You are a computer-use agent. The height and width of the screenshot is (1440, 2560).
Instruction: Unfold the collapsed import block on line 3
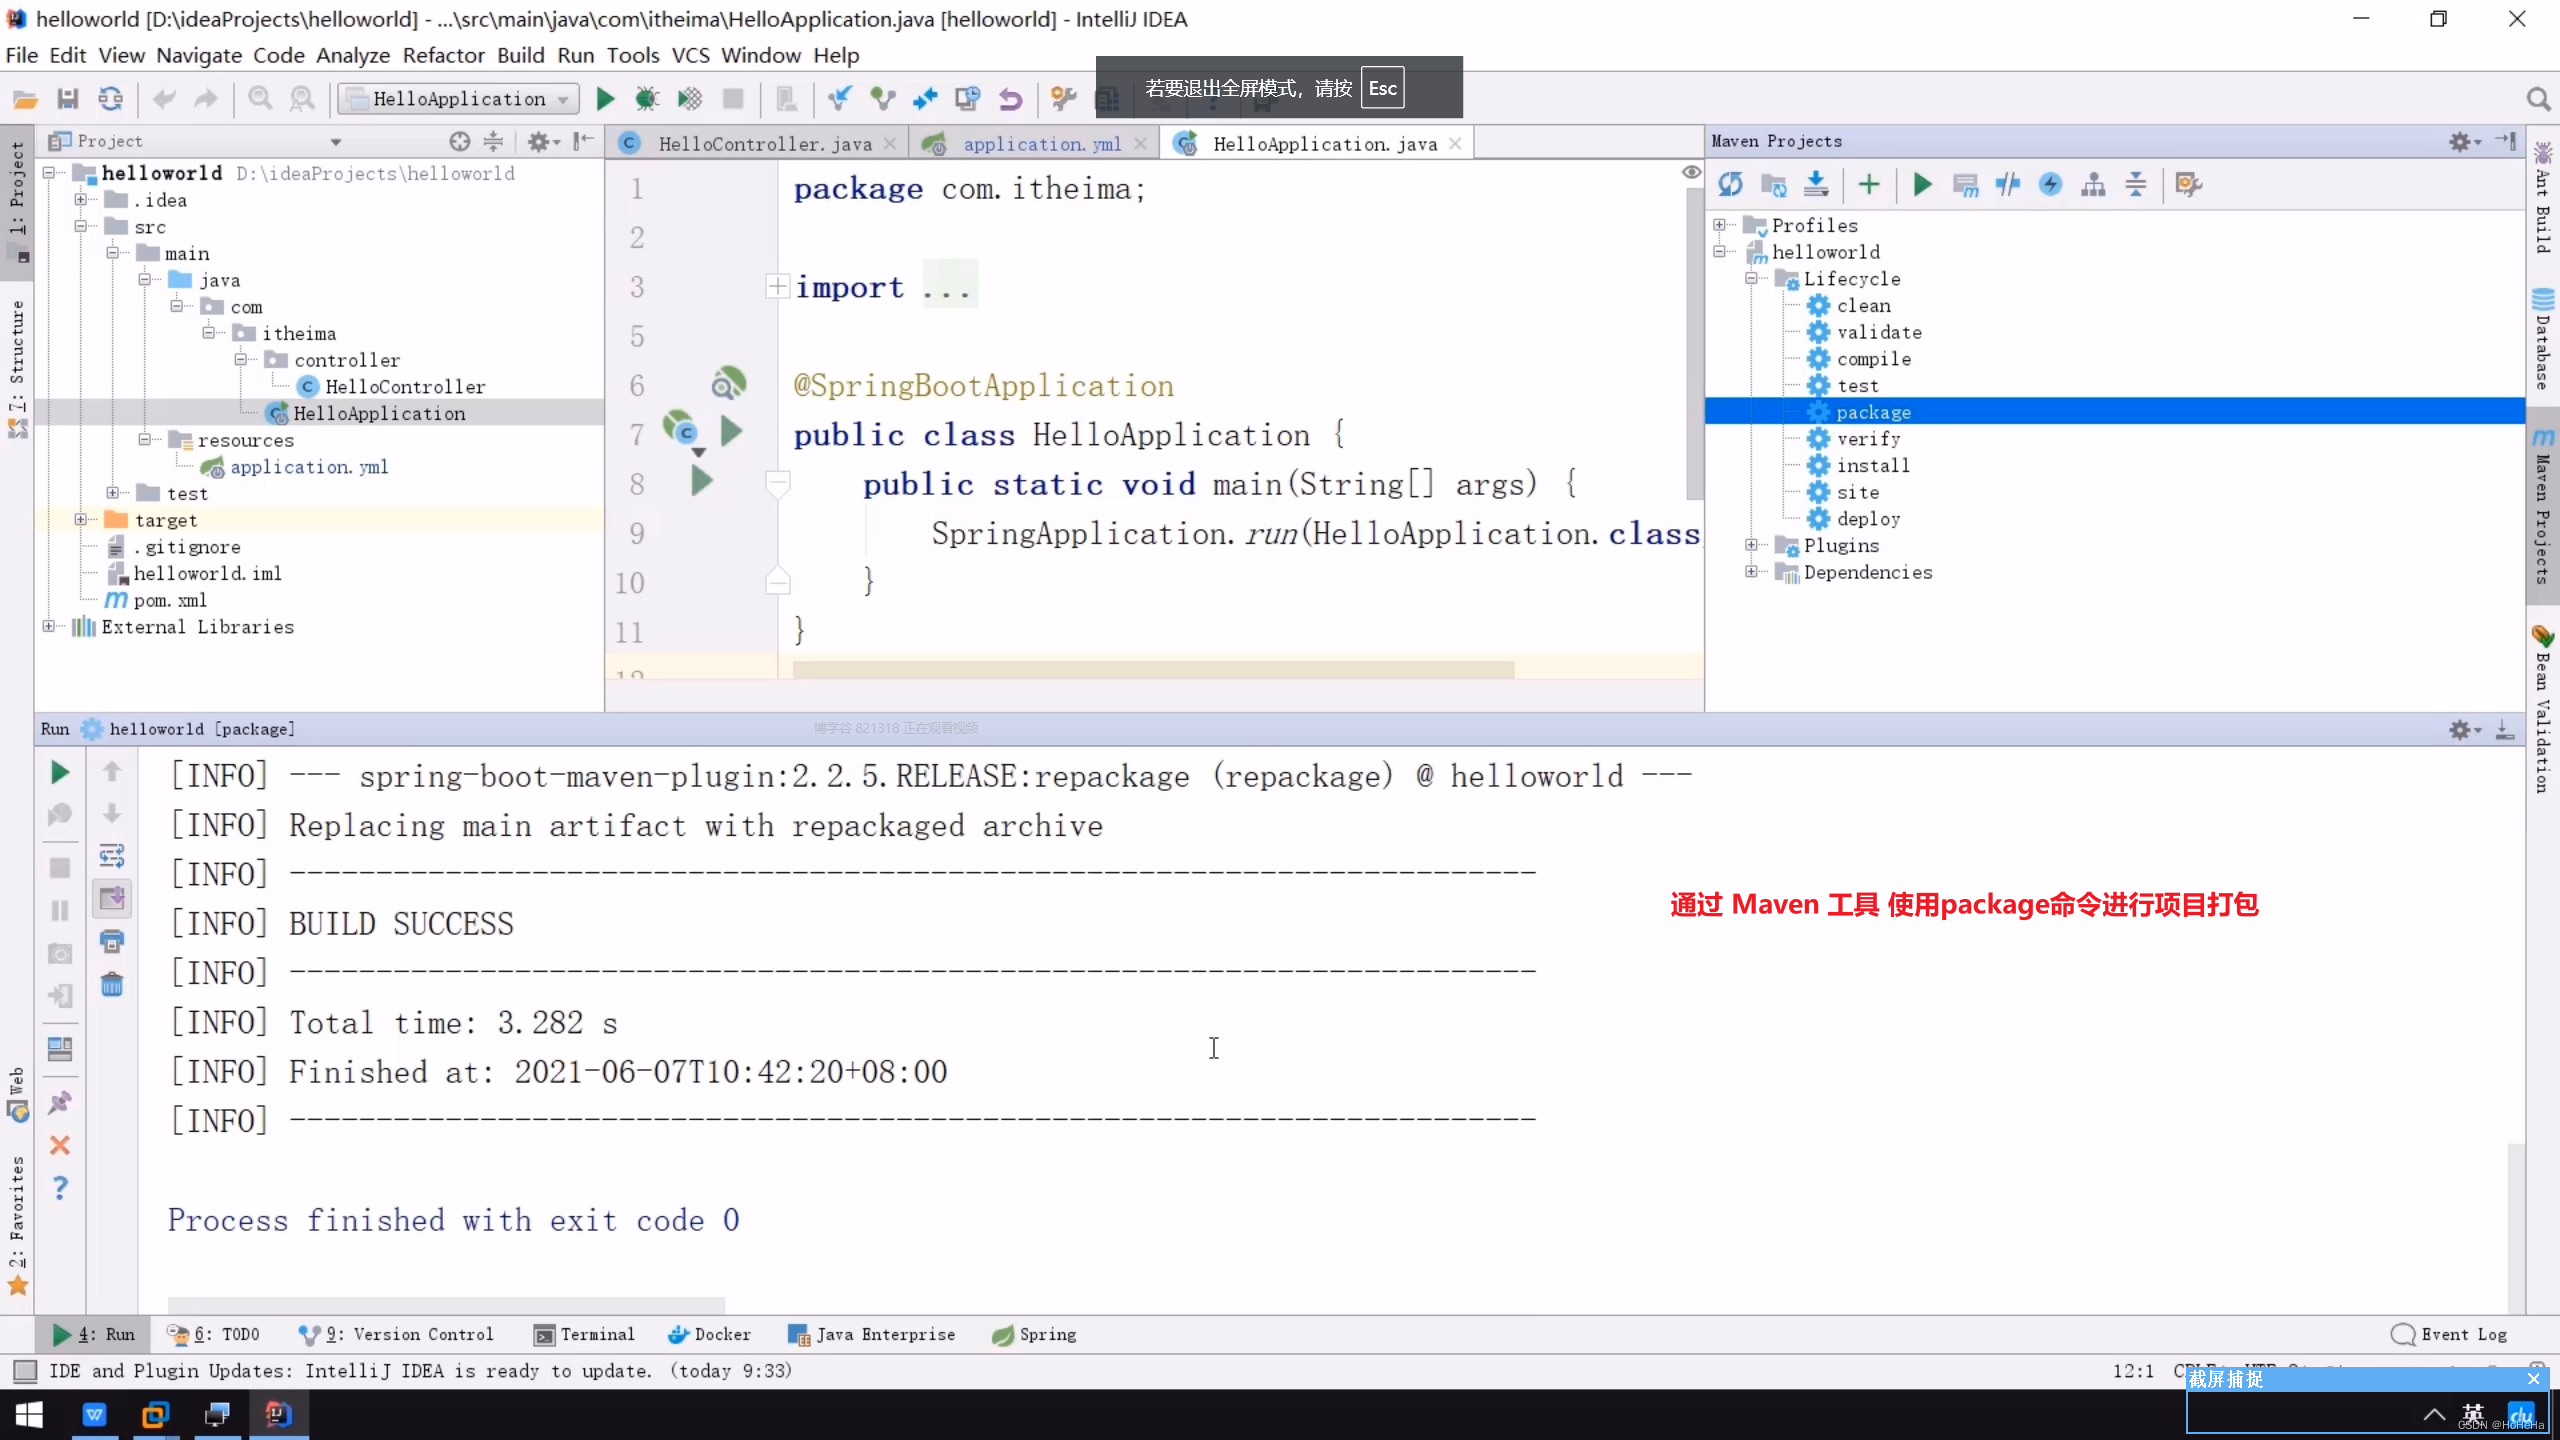tap(777, 287)
